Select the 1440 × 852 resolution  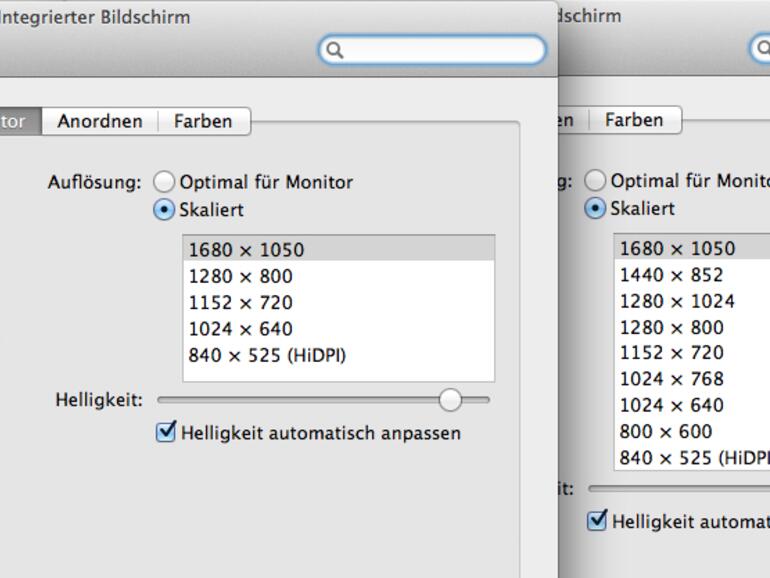coord(671,275)
